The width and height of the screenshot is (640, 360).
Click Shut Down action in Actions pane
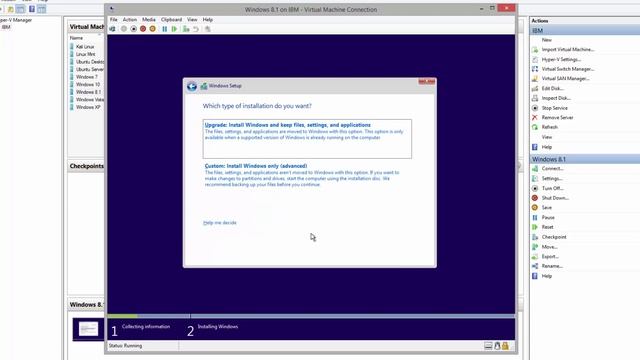point(555,198)
